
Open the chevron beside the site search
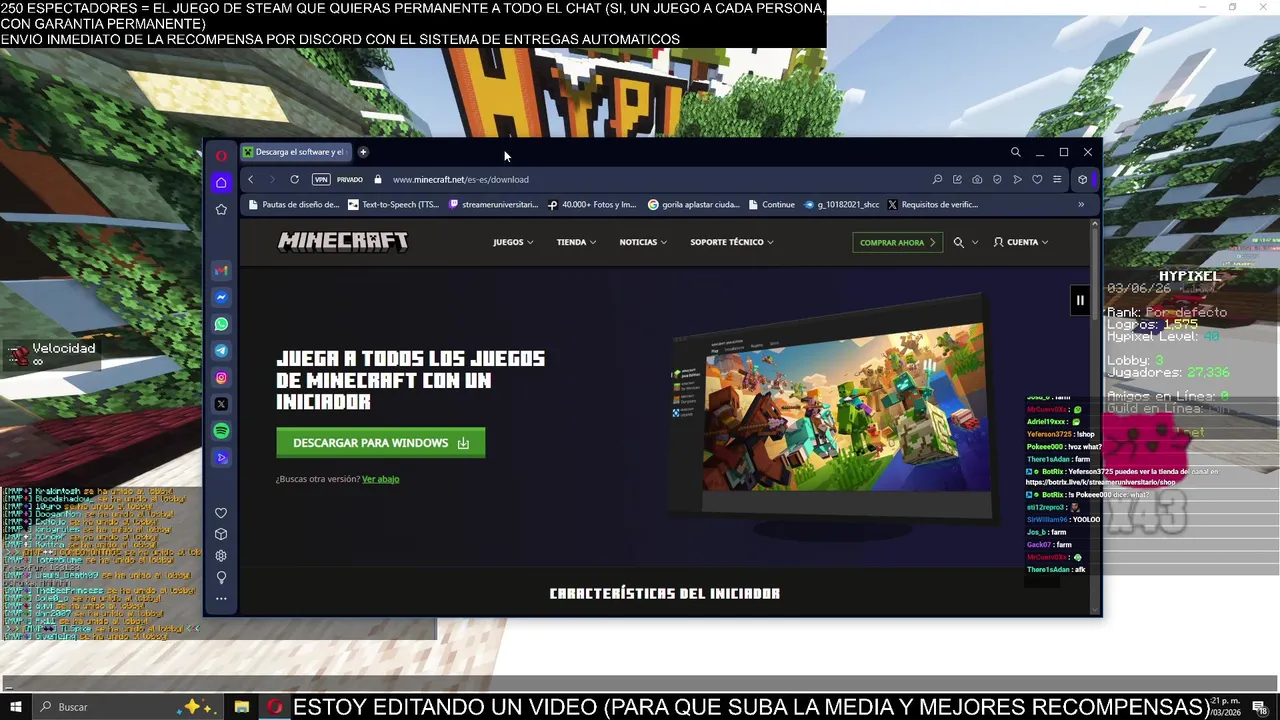(x=975, y=242)
